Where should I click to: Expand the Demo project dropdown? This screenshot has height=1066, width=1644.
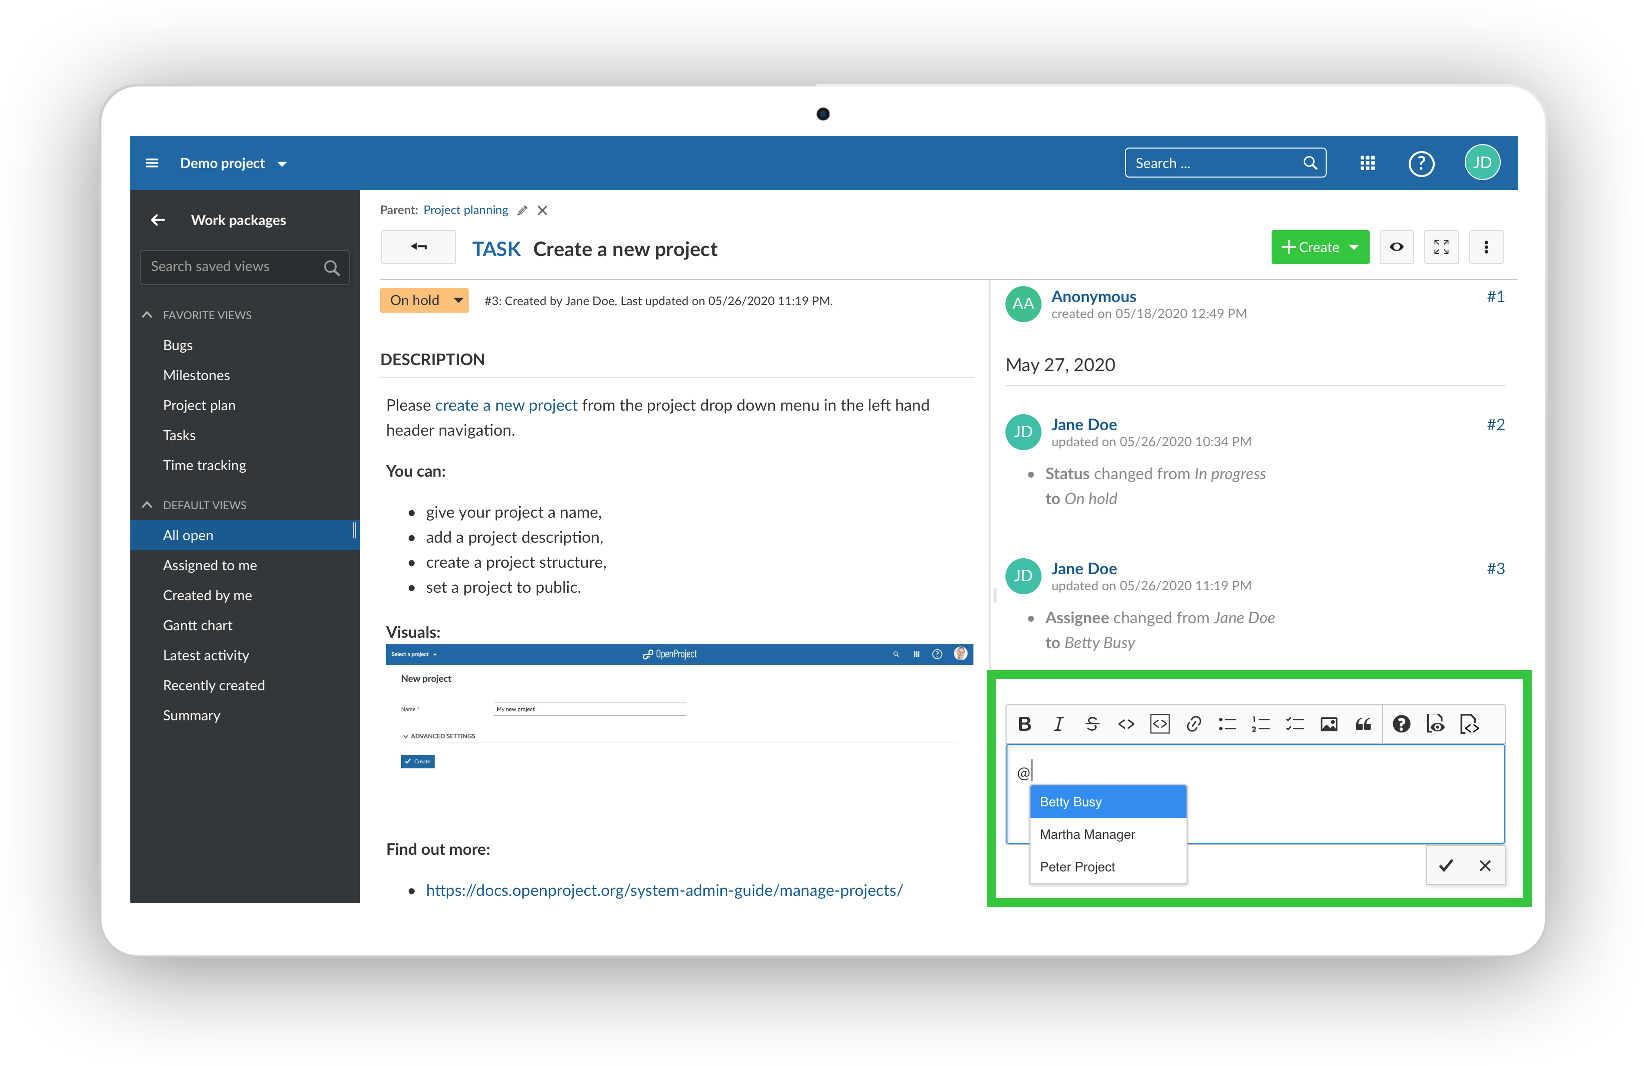coord(233,163)
